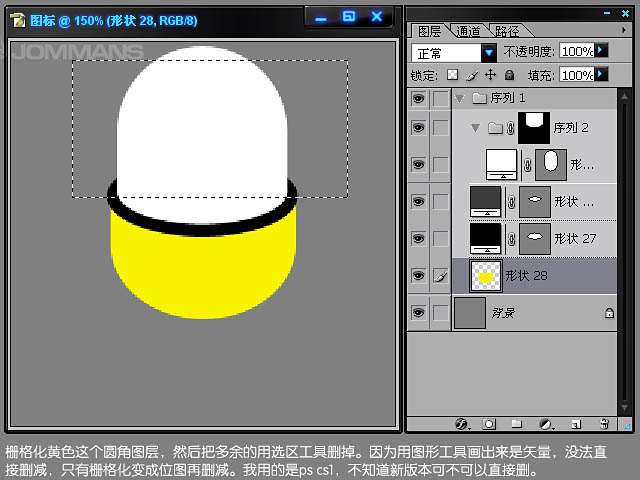
Task: Hide the 形状 27 layer
Action: point(418,238)
